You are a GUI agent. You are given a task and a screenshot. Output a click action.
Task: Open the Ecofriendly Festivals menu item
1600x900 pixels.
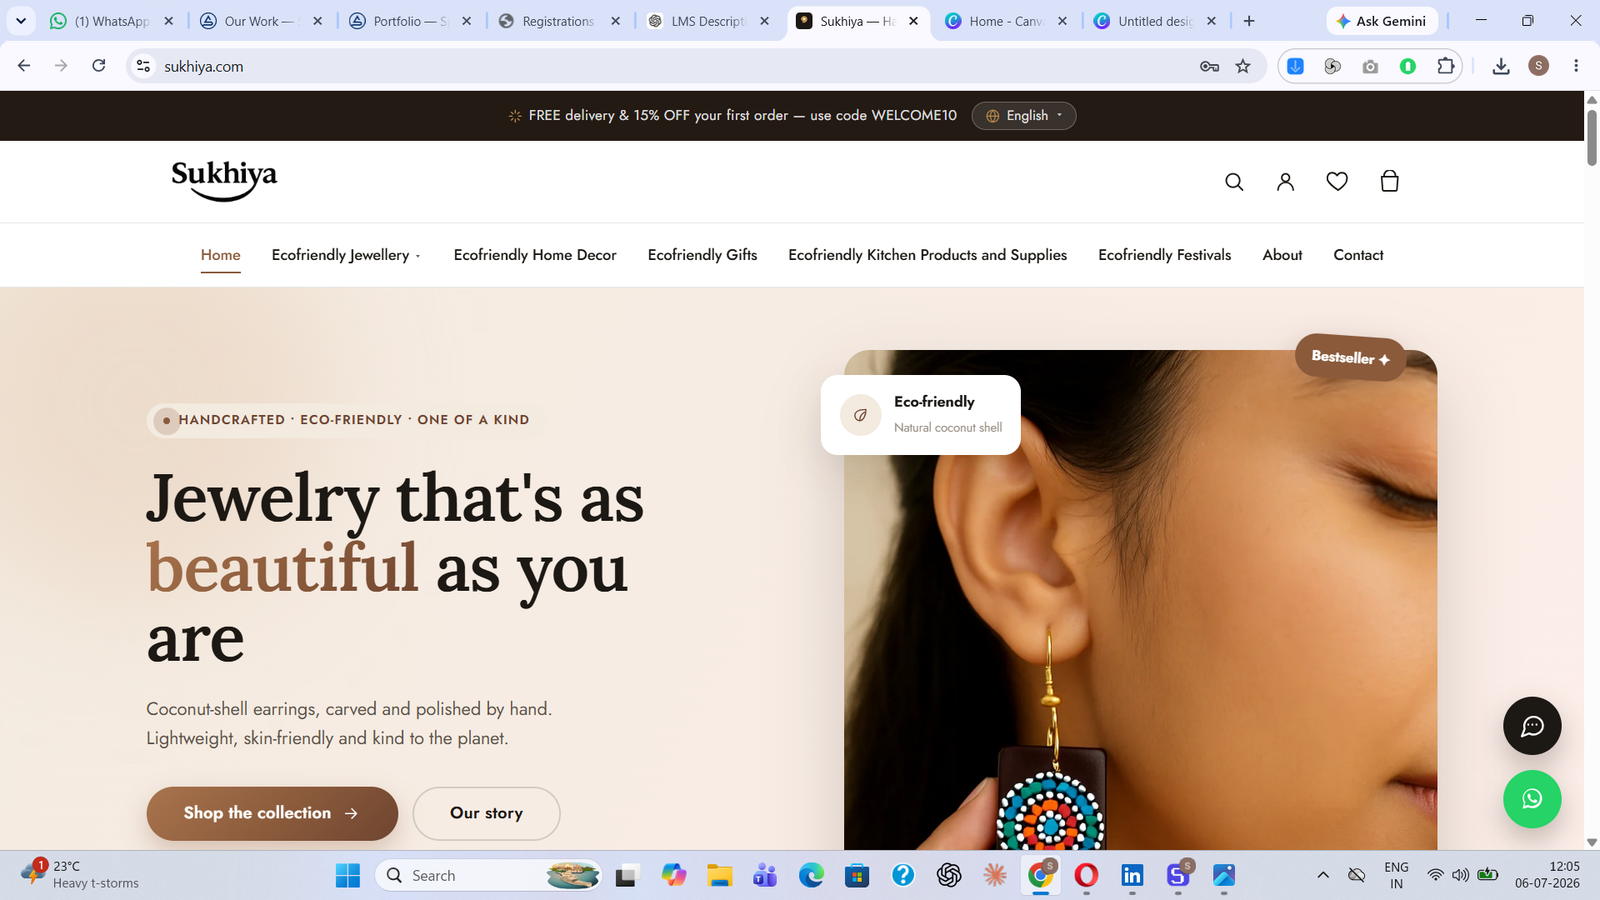(x=1164, y=255)
